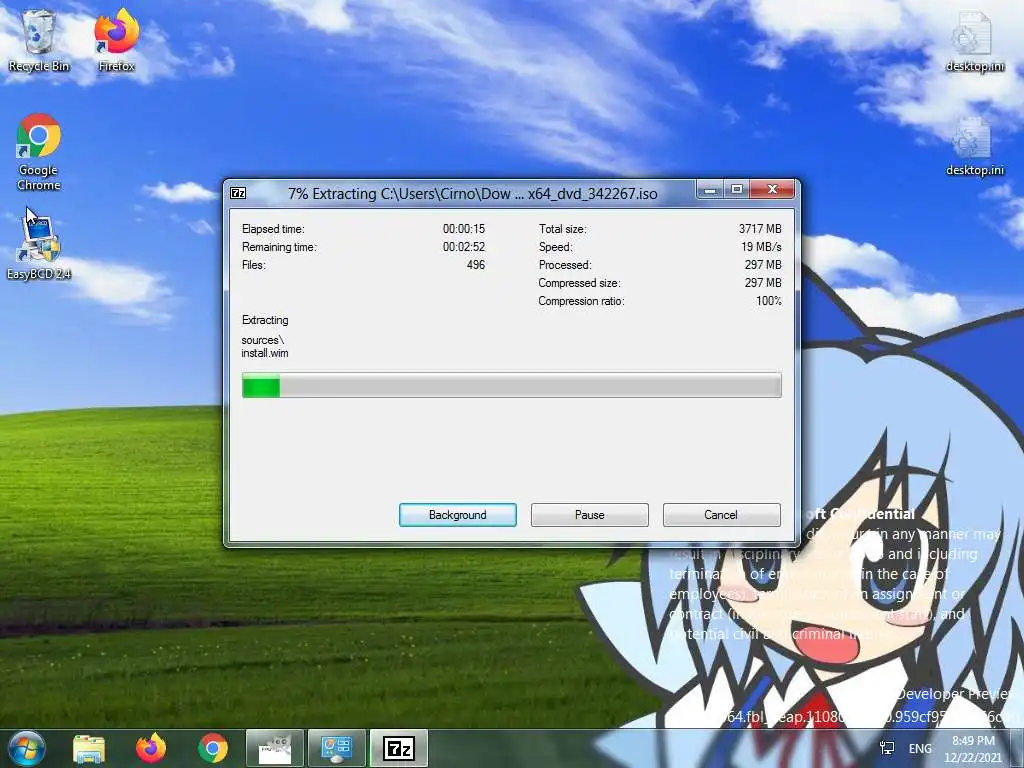Viewport: 1024px width, 768px height.
Task: Launch Firefox from the desktop shortcut
Action: tap(116, 40)
